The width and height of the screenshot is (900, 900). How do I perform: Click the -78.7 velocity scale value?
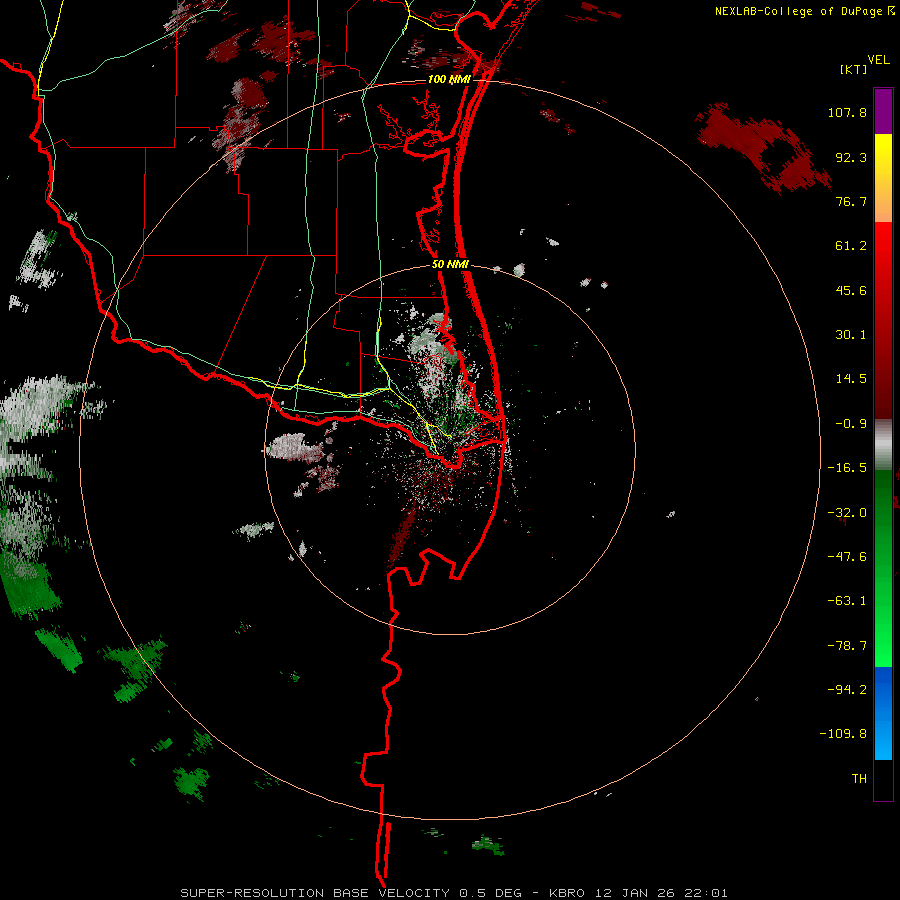847,645
